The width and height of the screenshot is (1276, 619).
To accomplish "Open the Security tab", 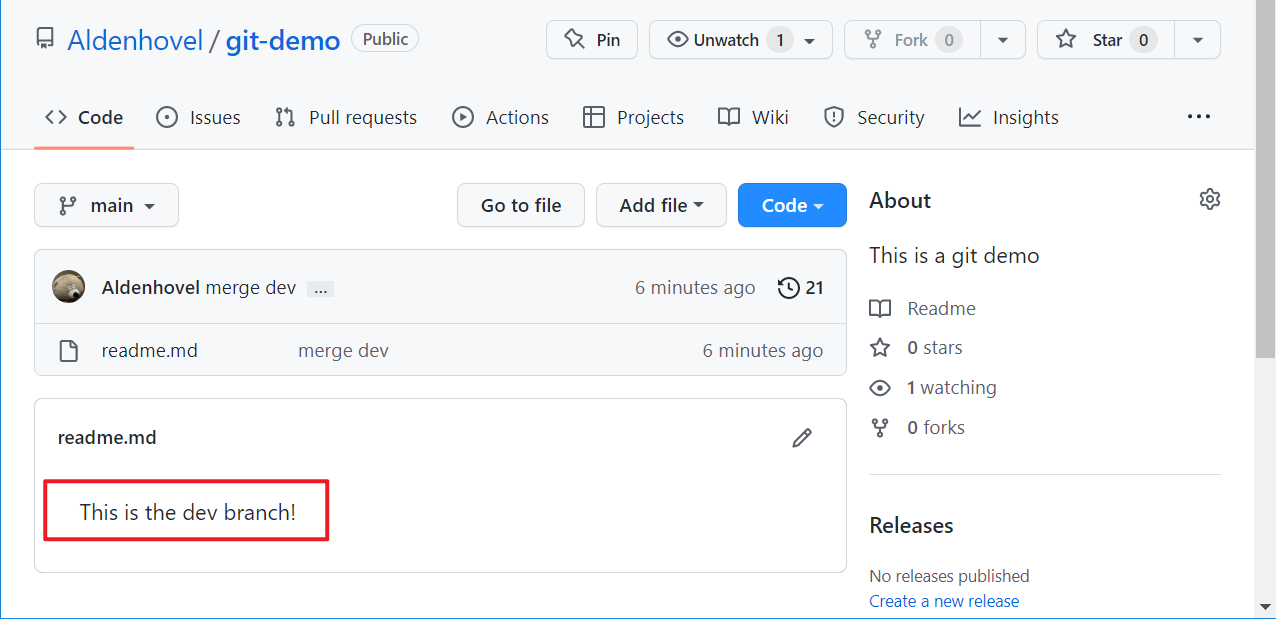I will (x=874, y=117).
